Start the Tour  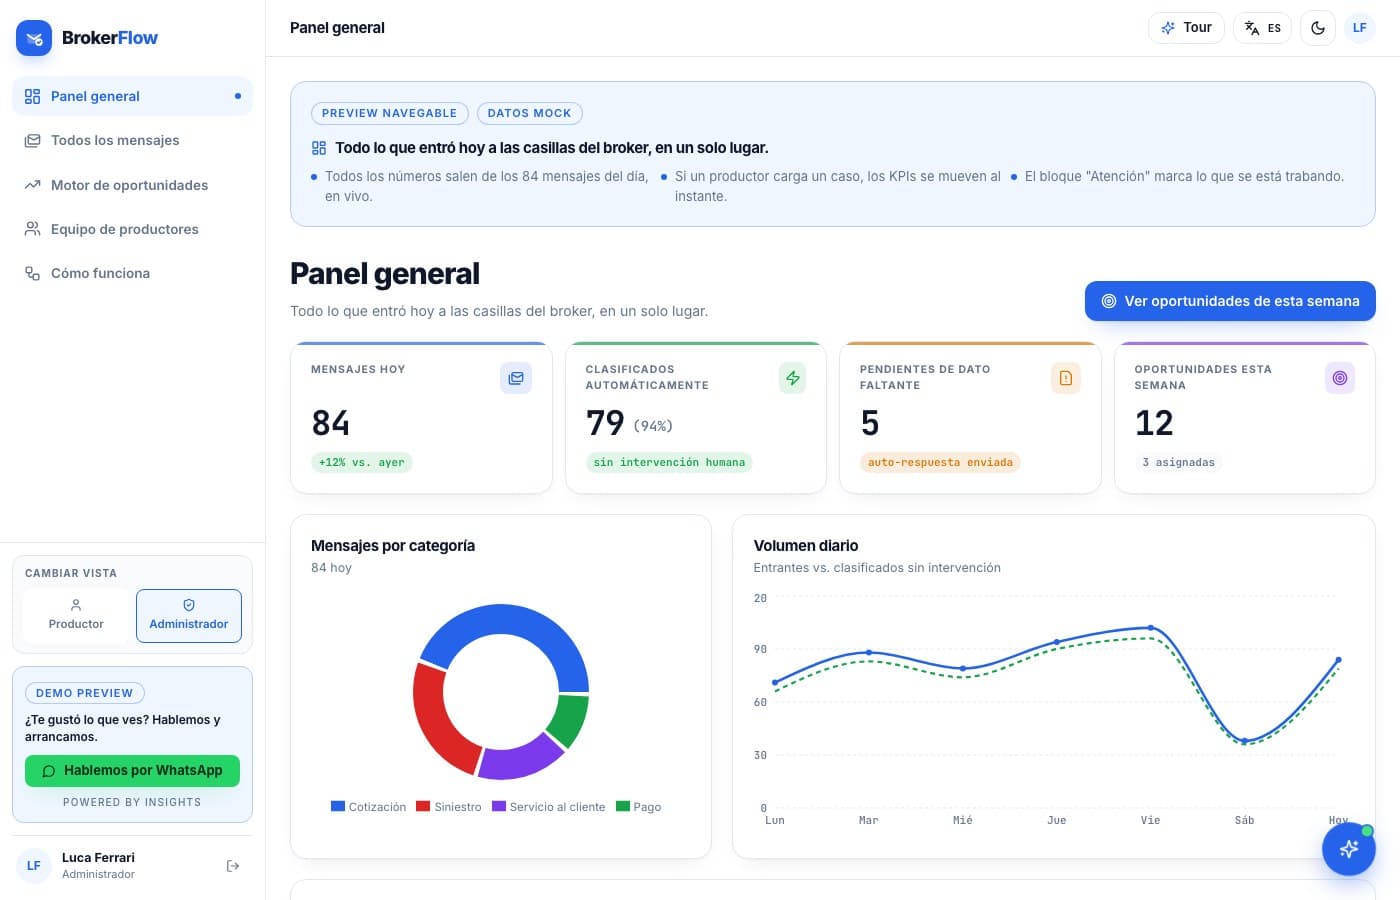pos(1186,28)
